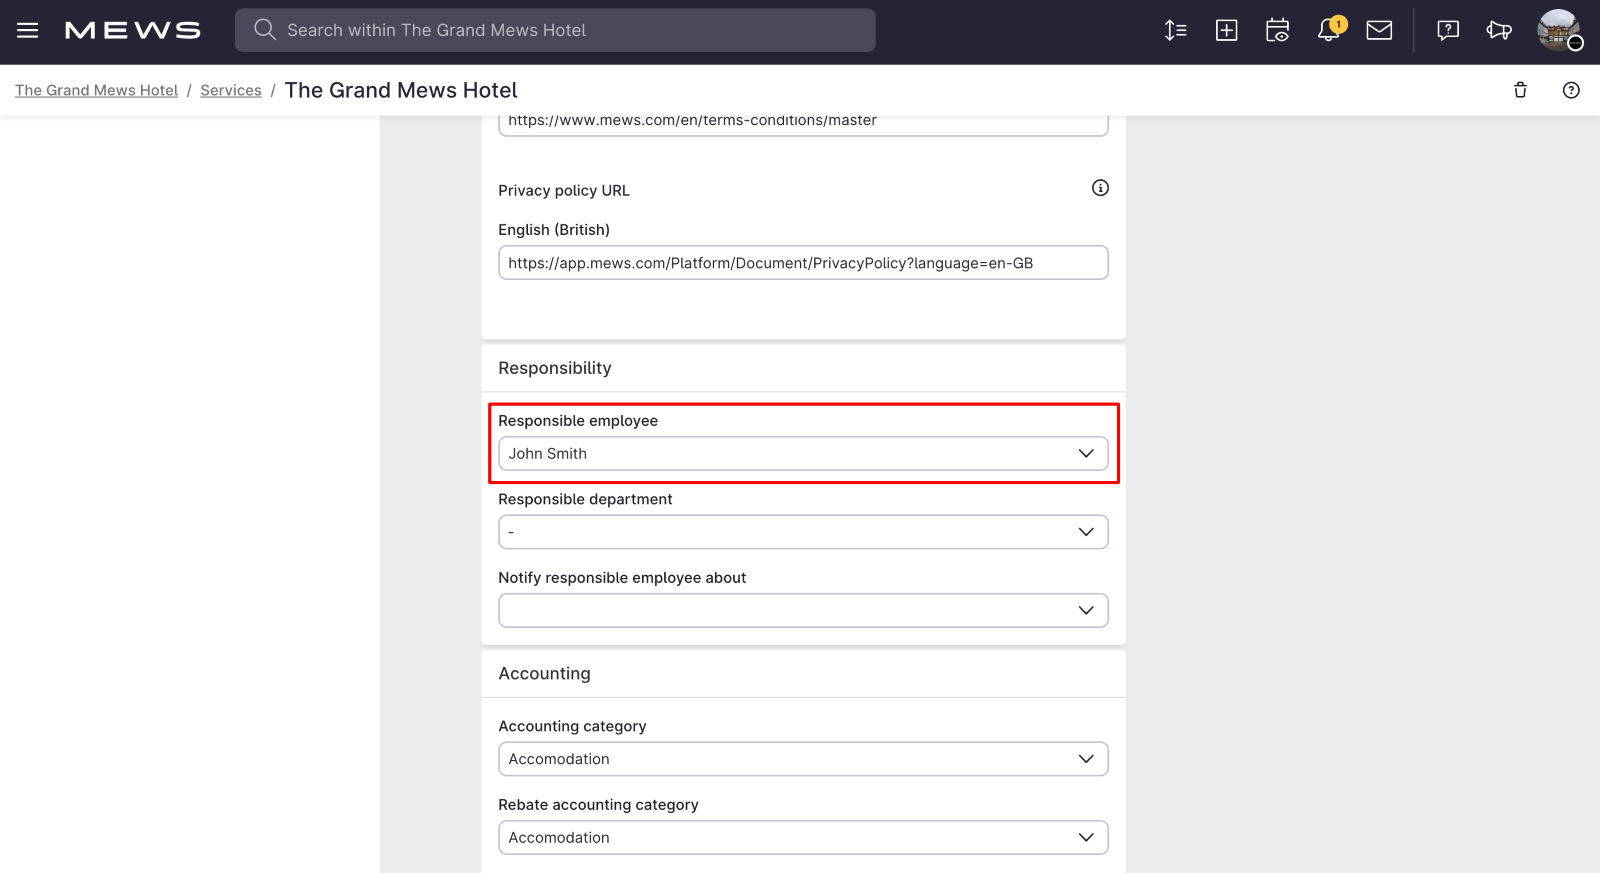The image size is (1600, 873).
Task: Click the Privacy policy URL info icon
Action: pos(1100,188)
